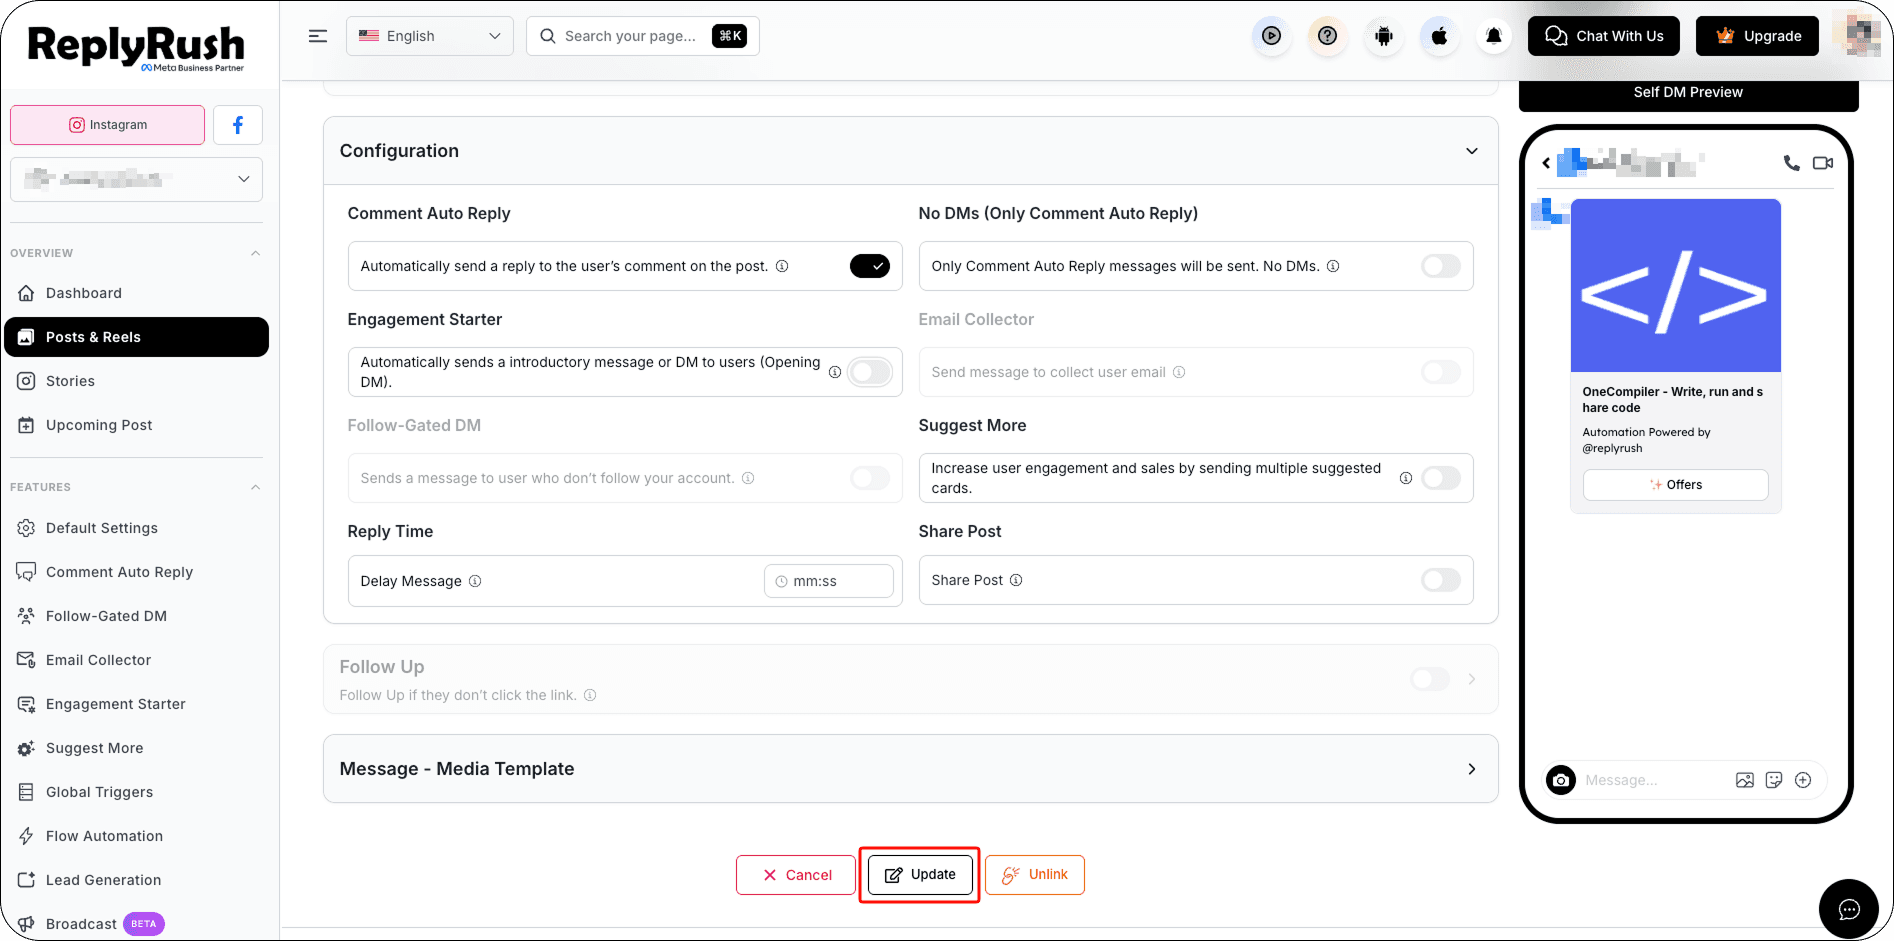Select Flow Automation in the sidebar
This screenshot has width=1894, height=941.
point(137,836)
